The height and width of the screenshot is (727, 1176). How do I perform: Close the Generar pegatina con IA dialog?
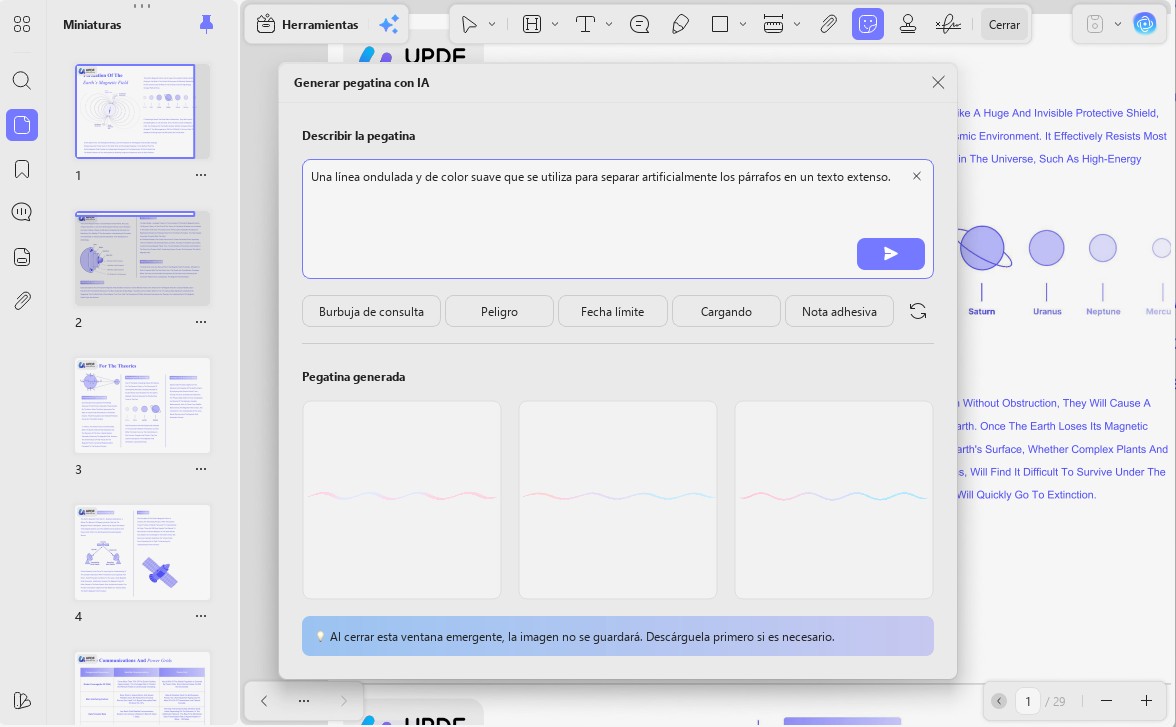(x=938, y=83)
